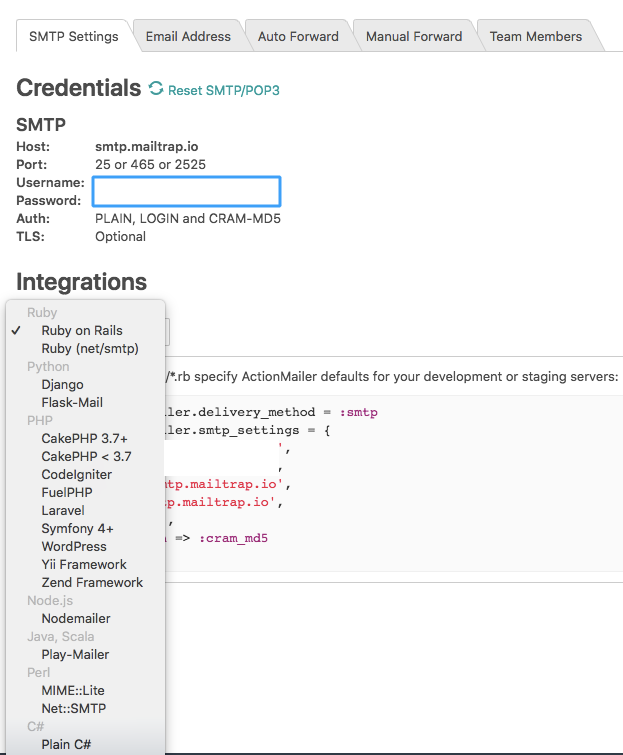
Task: Open the Team Members tab
Action: [x=536, y=36]
